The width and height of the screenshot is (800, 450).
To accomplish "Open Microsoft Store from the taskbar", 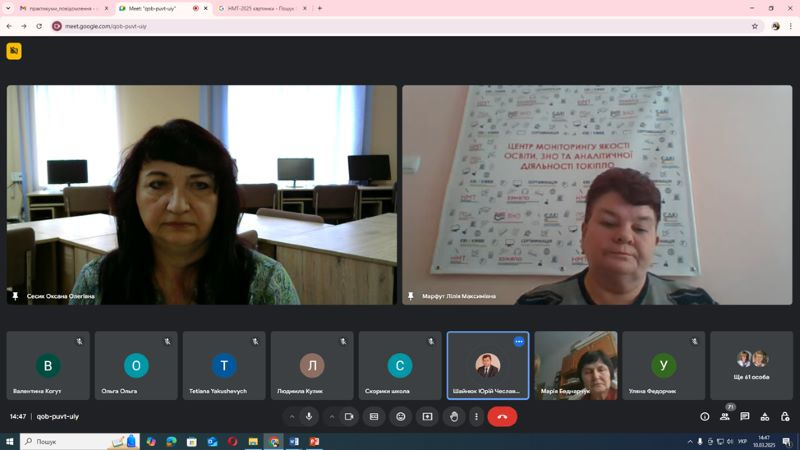I will click(192, 441).
